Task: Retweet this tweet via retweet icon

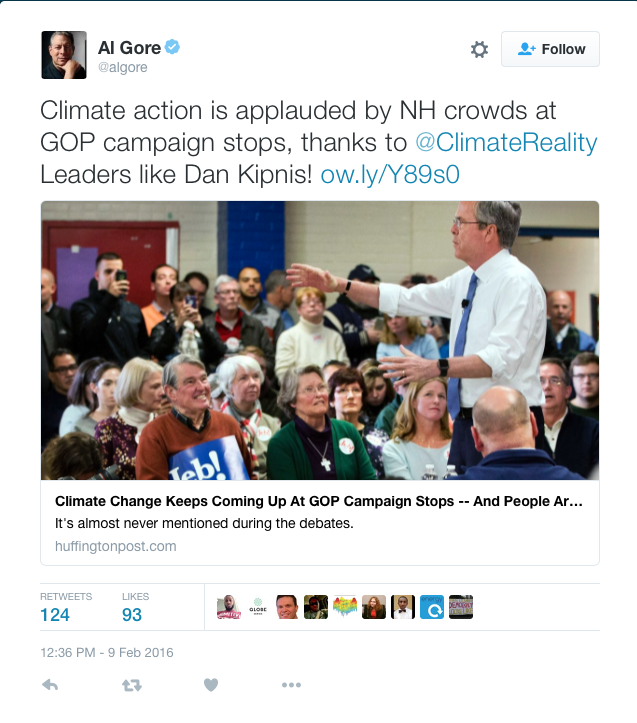Action: 132,686
